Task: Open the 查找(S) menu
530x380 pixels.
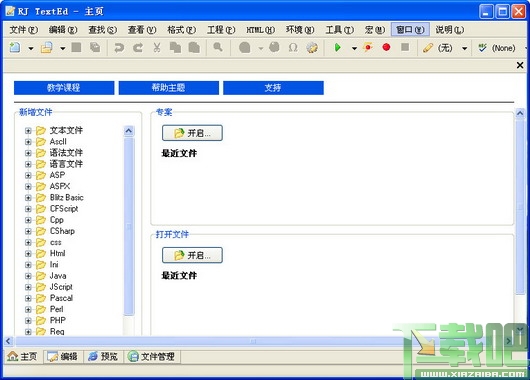Action: click(102, 30)
